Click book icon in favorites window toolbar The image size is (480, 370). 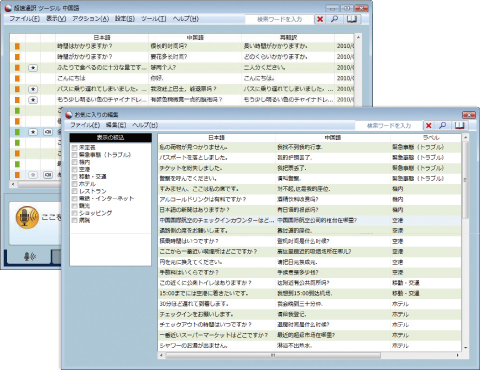[x=460, y=125]
